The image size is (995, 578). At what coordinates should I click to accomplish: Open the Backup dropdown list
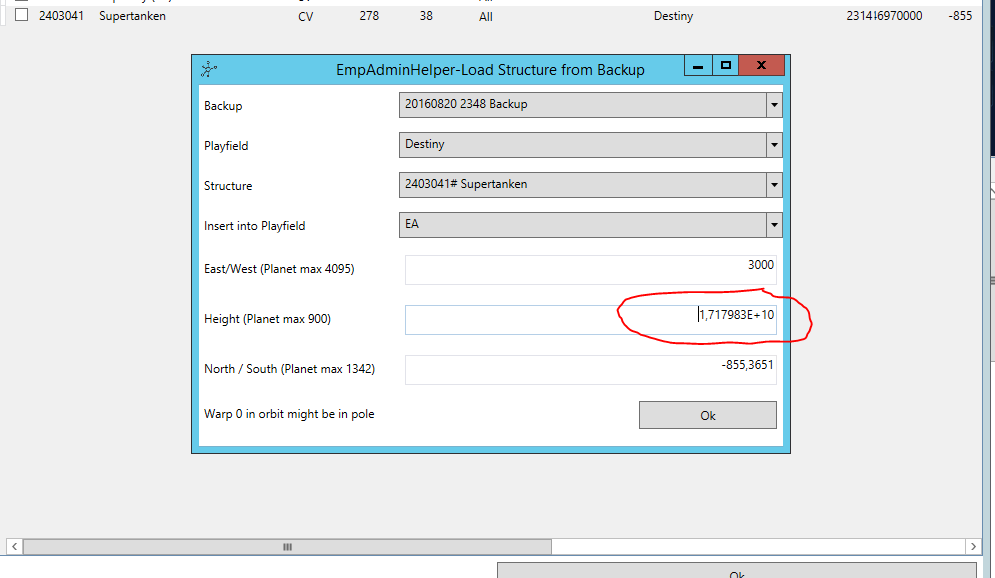774,105
